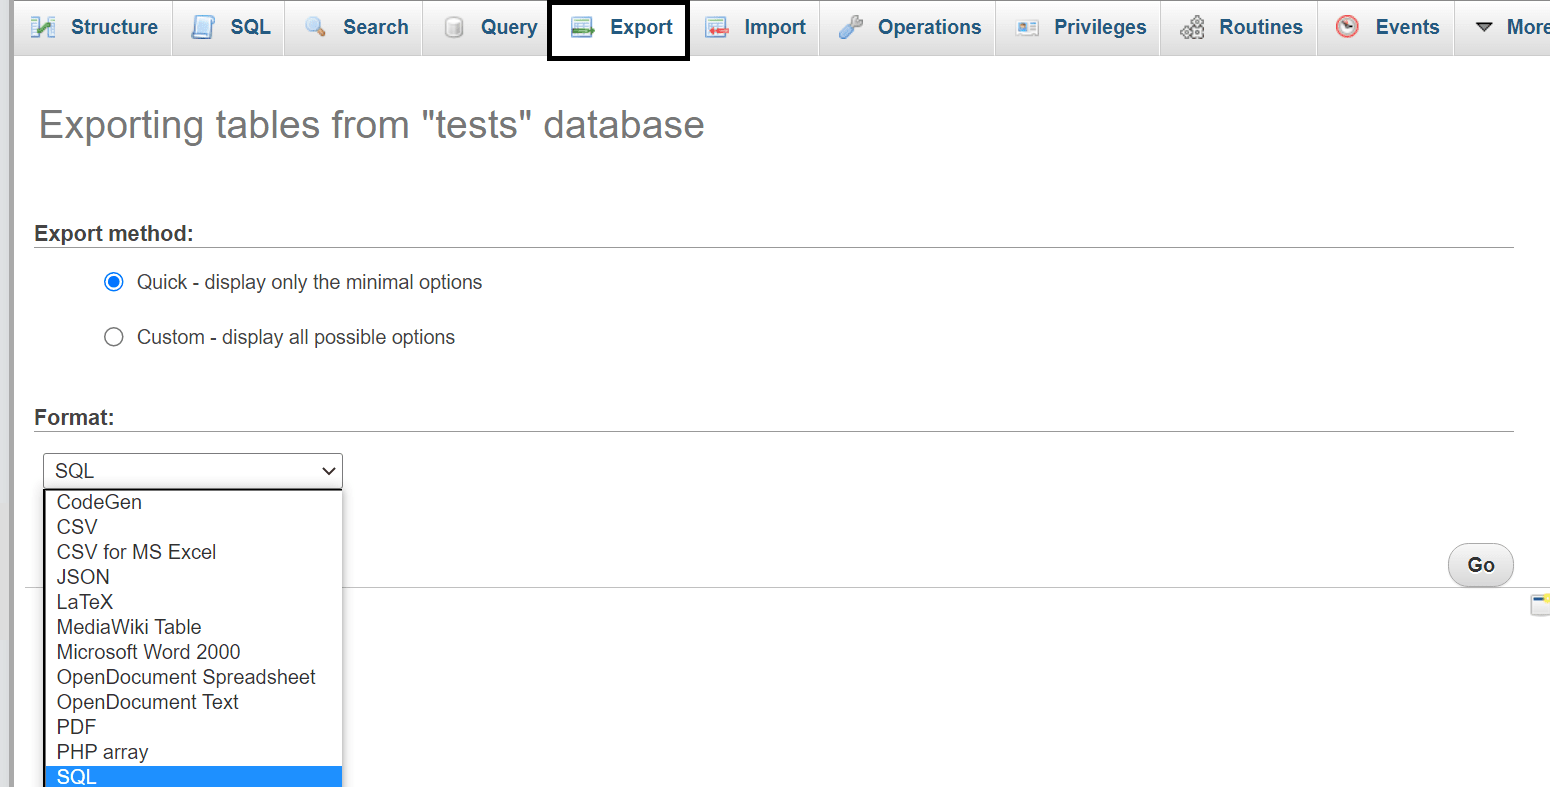Click the More triangle icon
This screenshot has height=787, width=1550.
tap(1484, 27)
